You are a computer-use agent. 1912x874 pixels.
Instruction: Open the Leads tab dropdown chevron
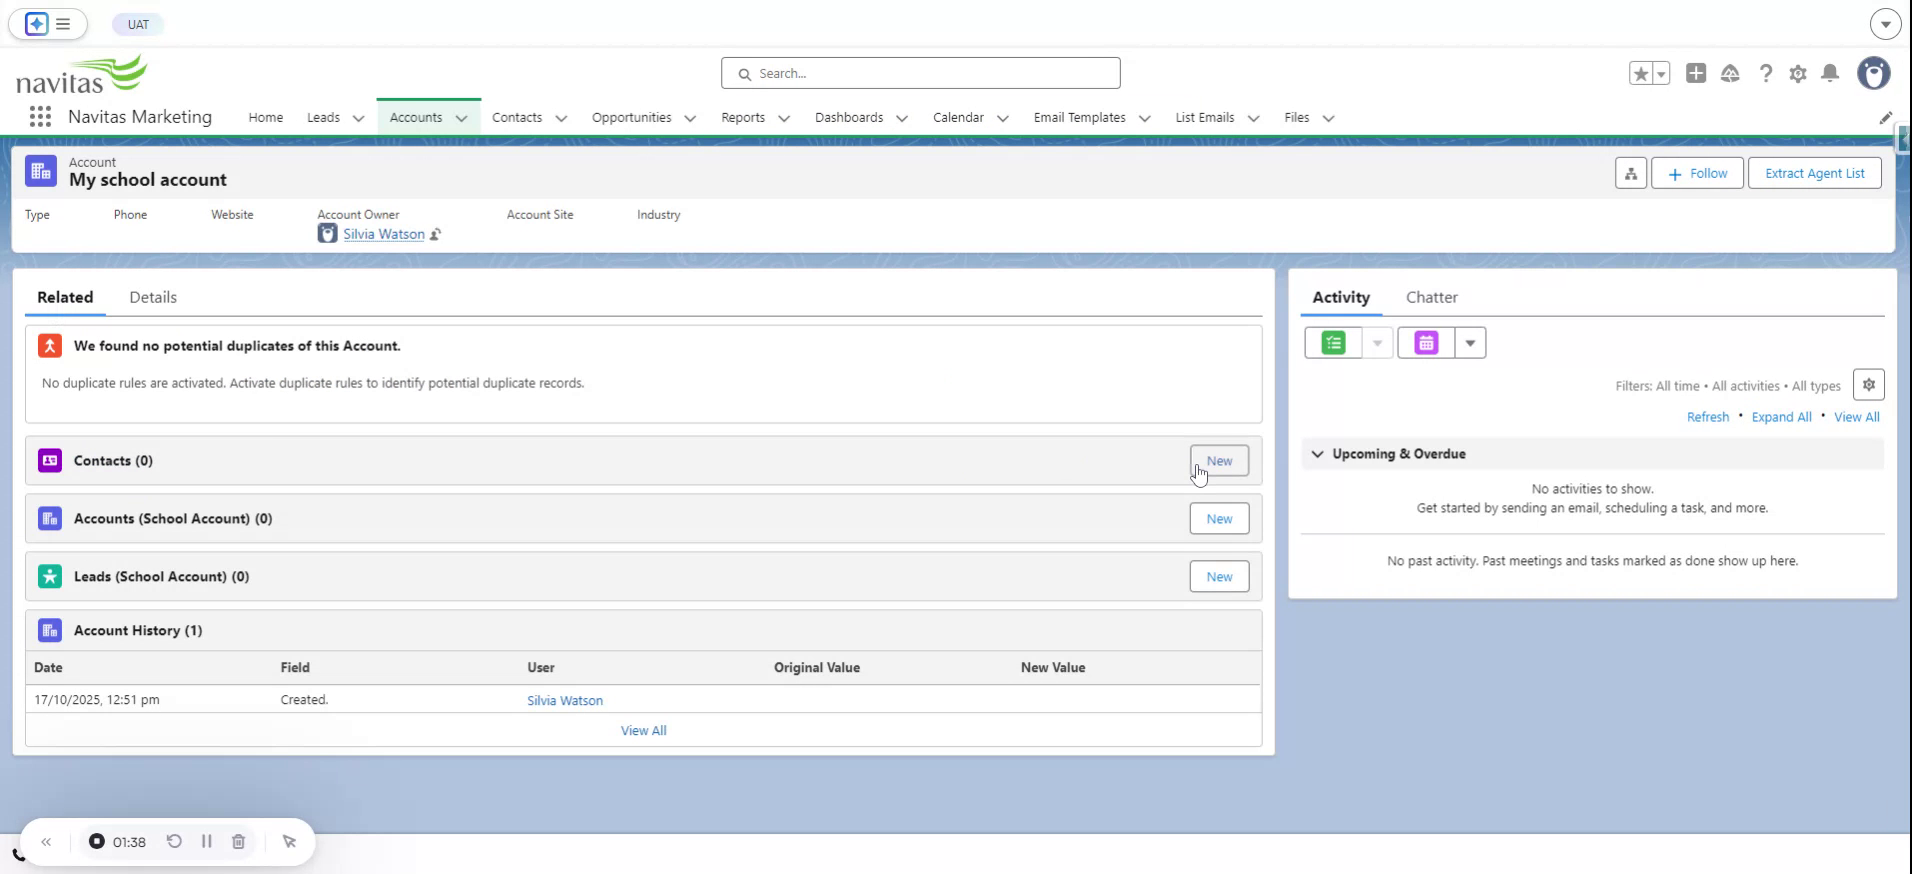358,118
